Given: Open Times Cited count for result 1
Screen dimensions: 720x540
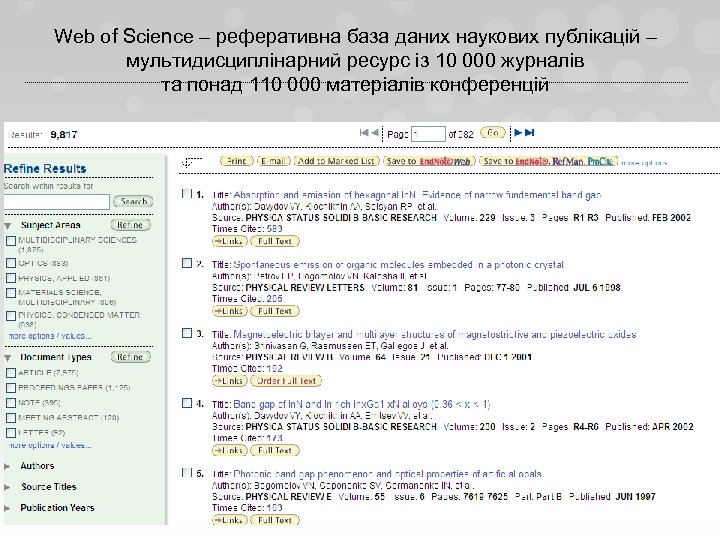Looking at the screenshot, I should pyautogui.click(x=275, y=229).
